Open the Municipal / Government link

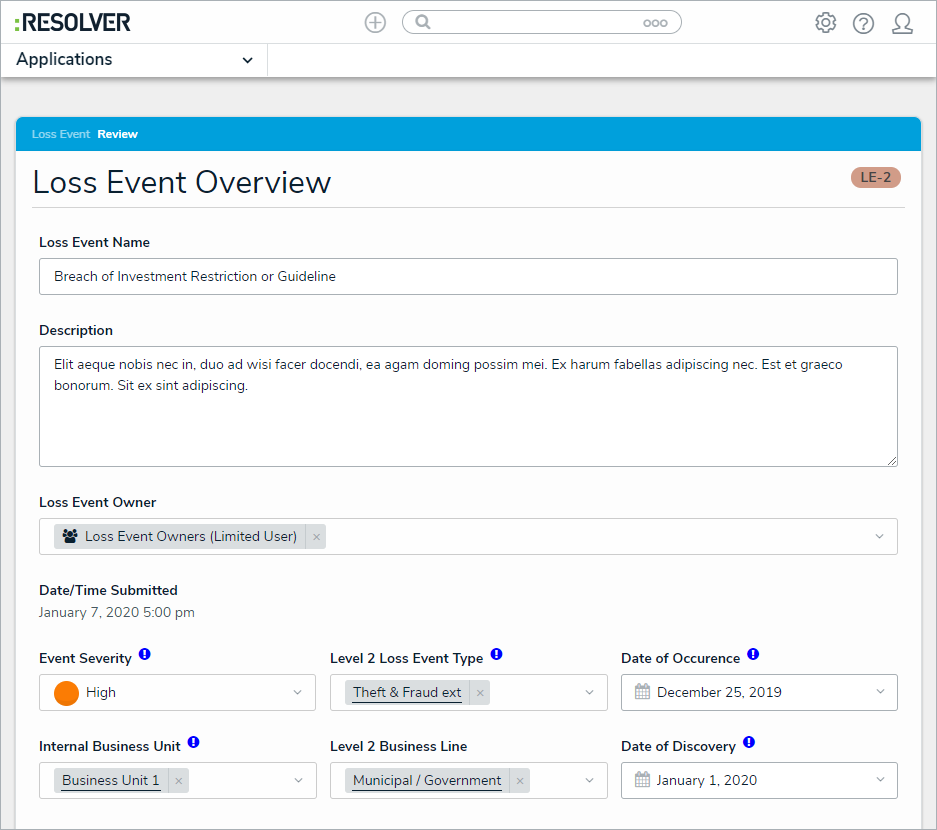[427, 780]
